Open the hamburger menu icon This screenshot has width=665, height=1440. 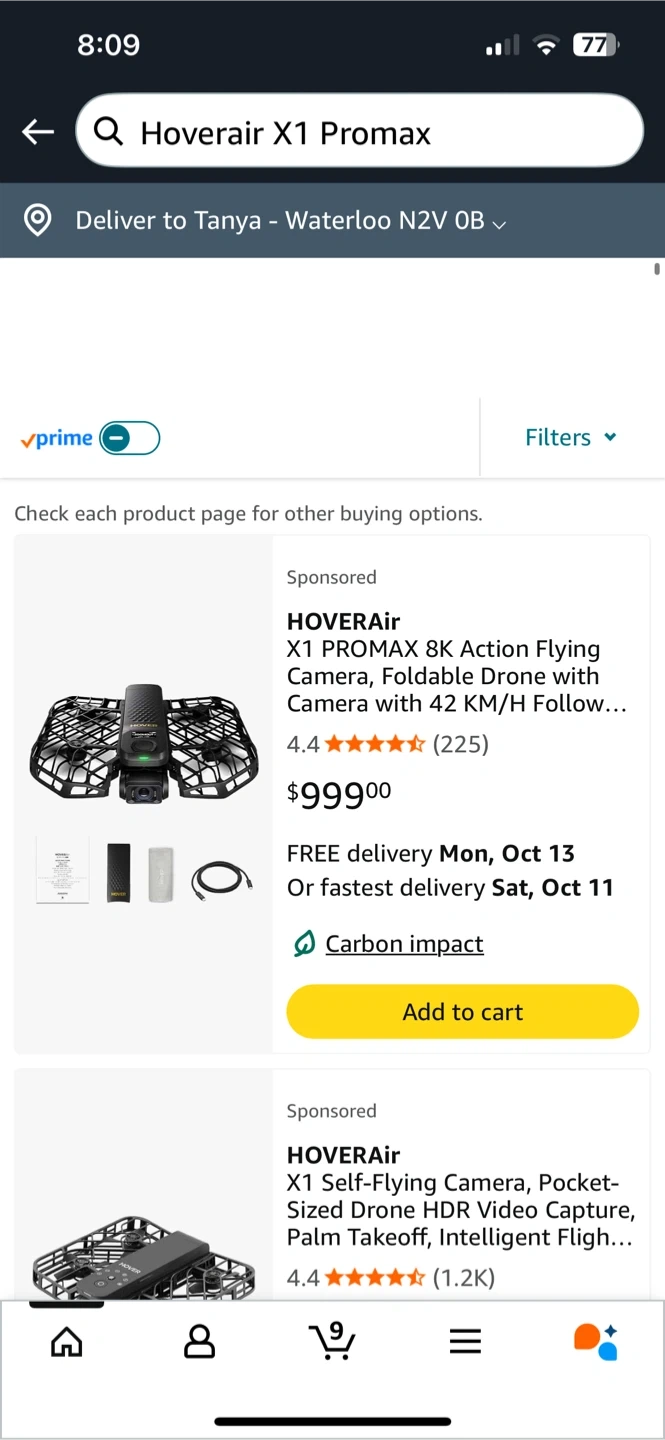pyautogui.click(x=465, y=1341)
